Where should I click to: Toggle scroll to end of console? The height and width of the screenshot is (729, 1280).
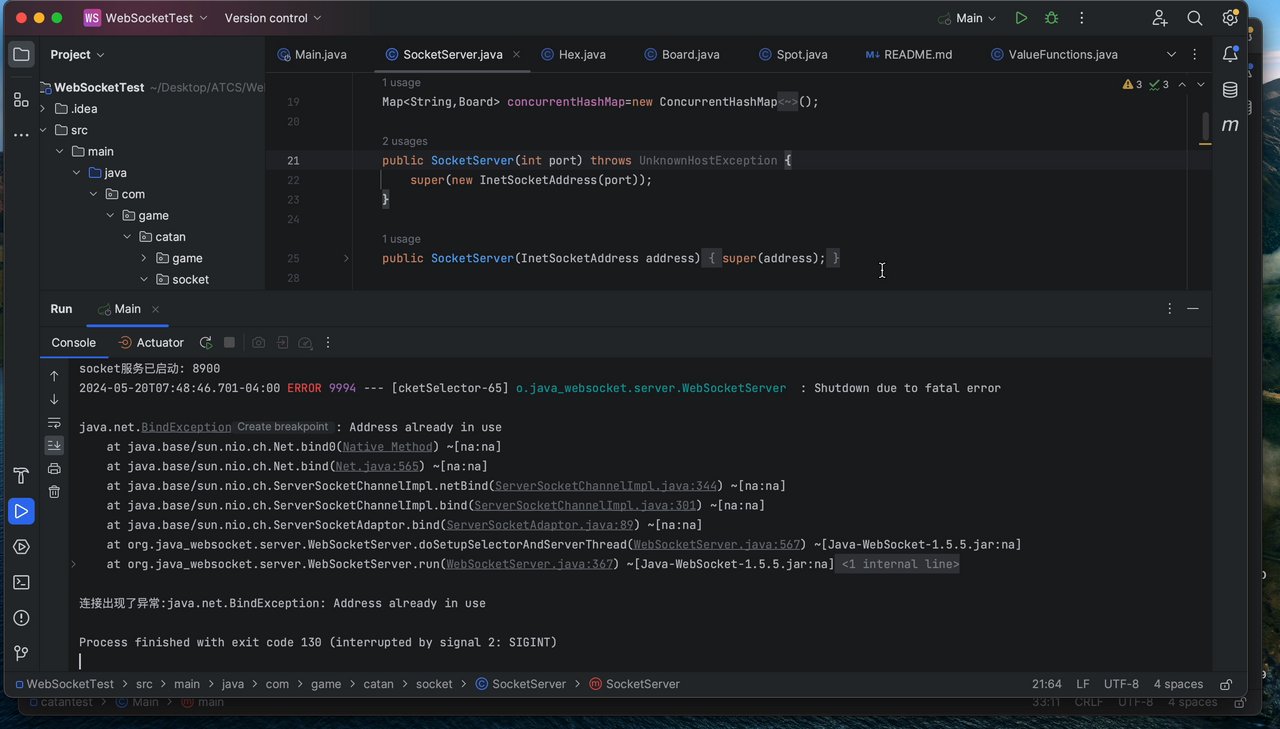[x=54, y=445]
